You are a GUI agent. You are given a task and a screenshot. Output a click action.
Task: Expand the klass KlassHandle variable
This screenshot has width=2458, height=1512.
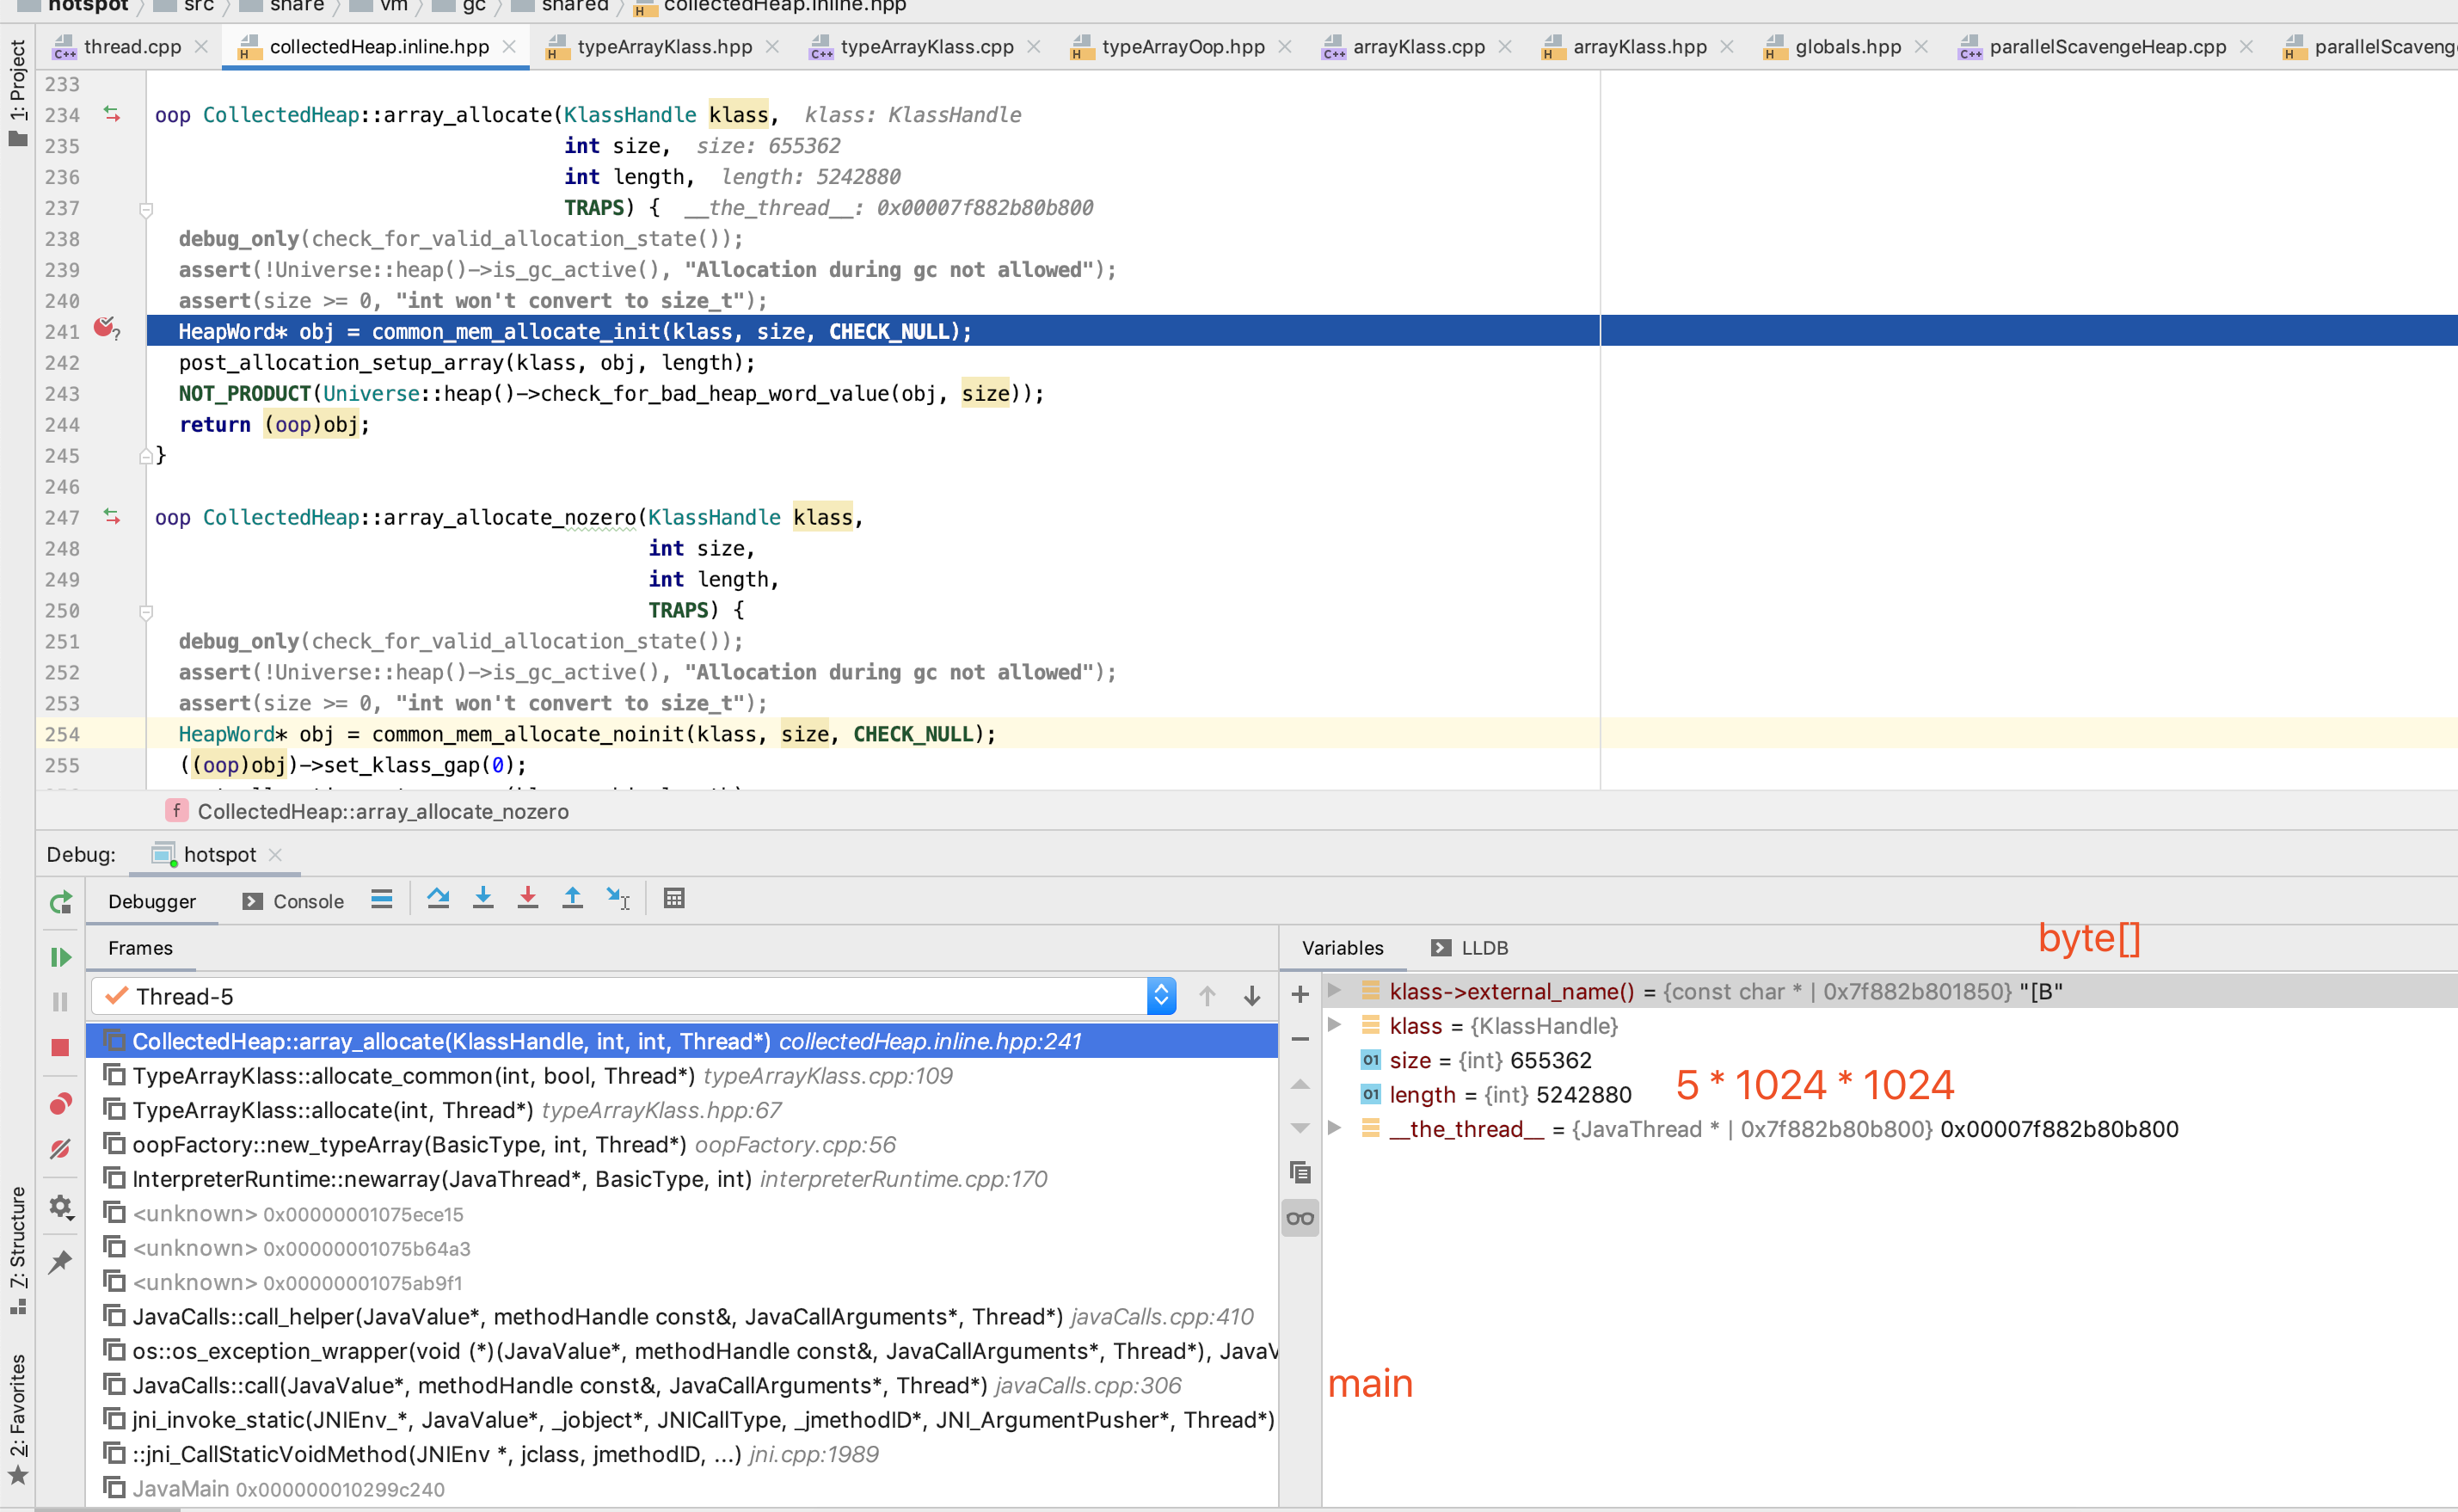(x=1334, y=1025)
